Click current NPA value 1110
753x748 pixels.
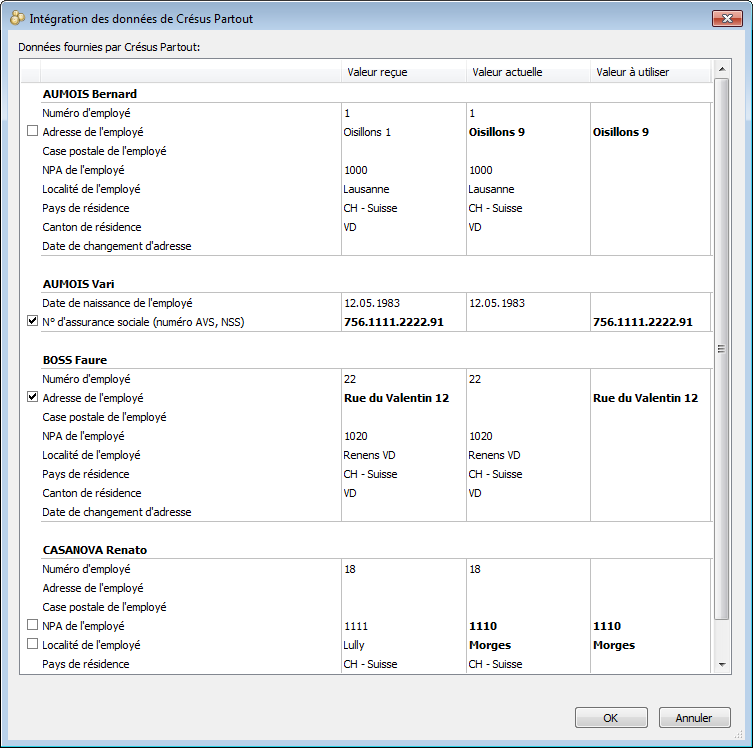click(483, 626)
